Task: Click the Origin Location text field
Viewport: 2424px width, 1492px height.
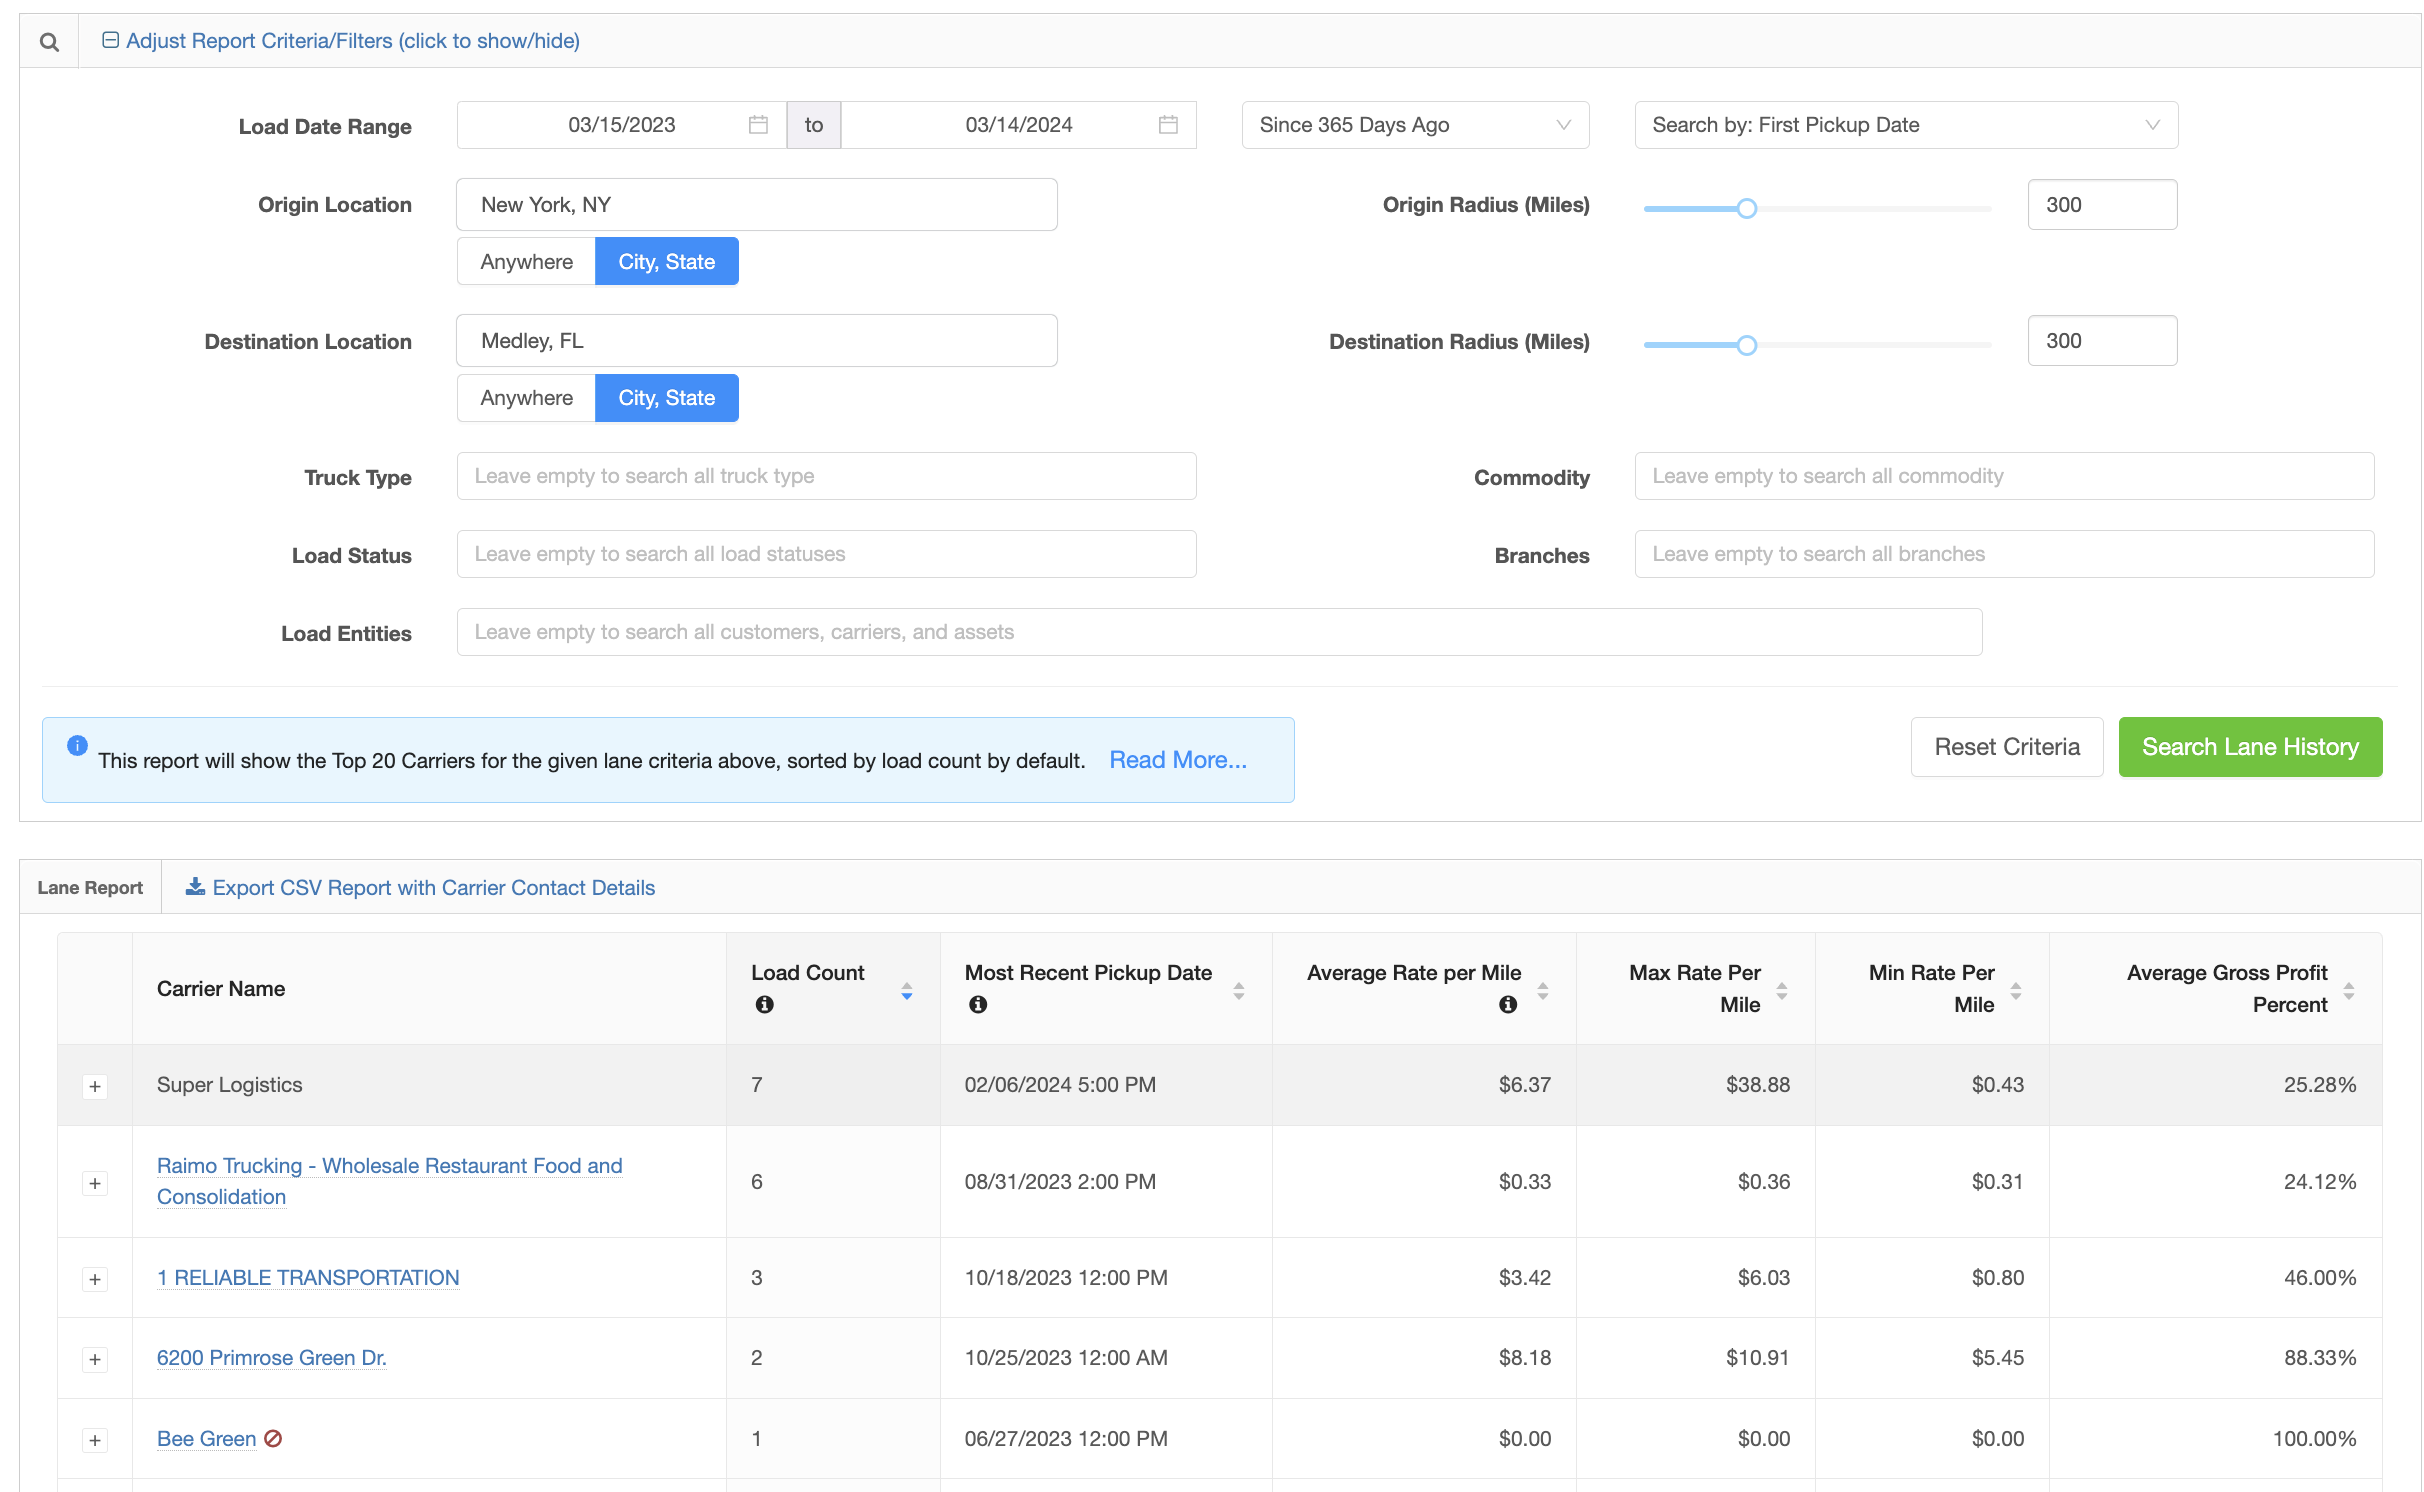Action: 757,204
